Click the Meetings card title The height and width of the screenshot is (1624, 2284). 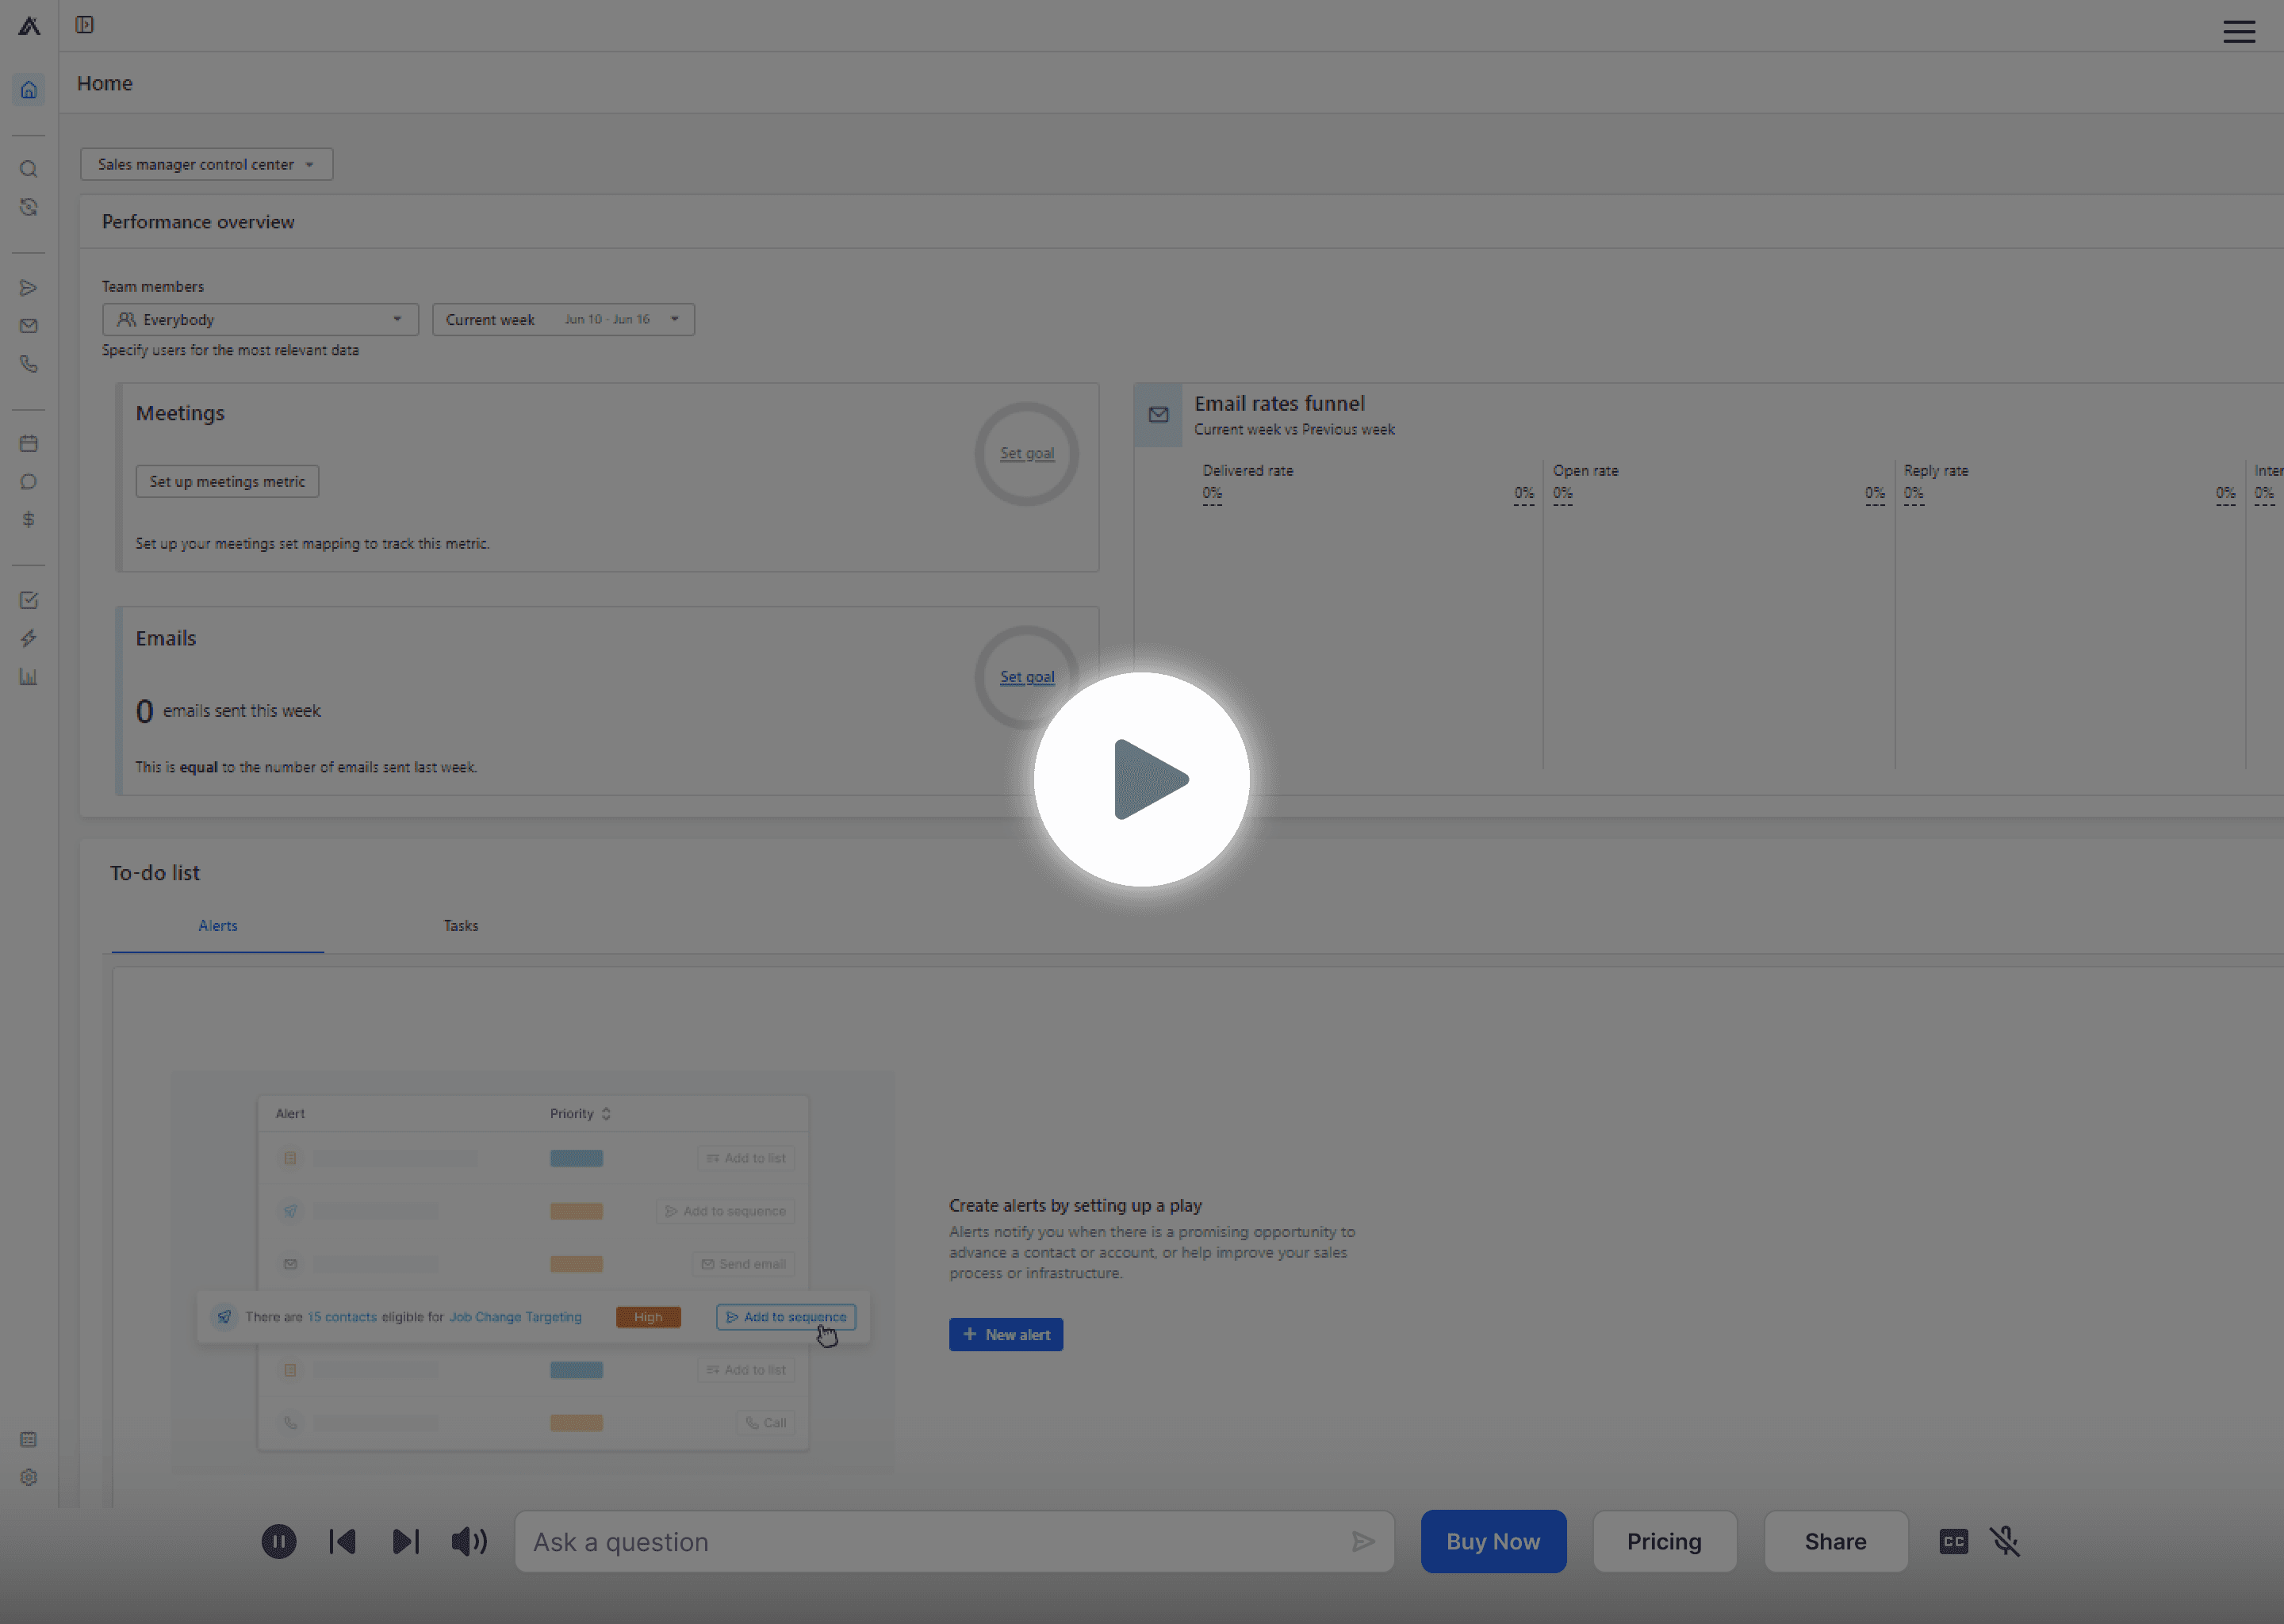point(180,413)
